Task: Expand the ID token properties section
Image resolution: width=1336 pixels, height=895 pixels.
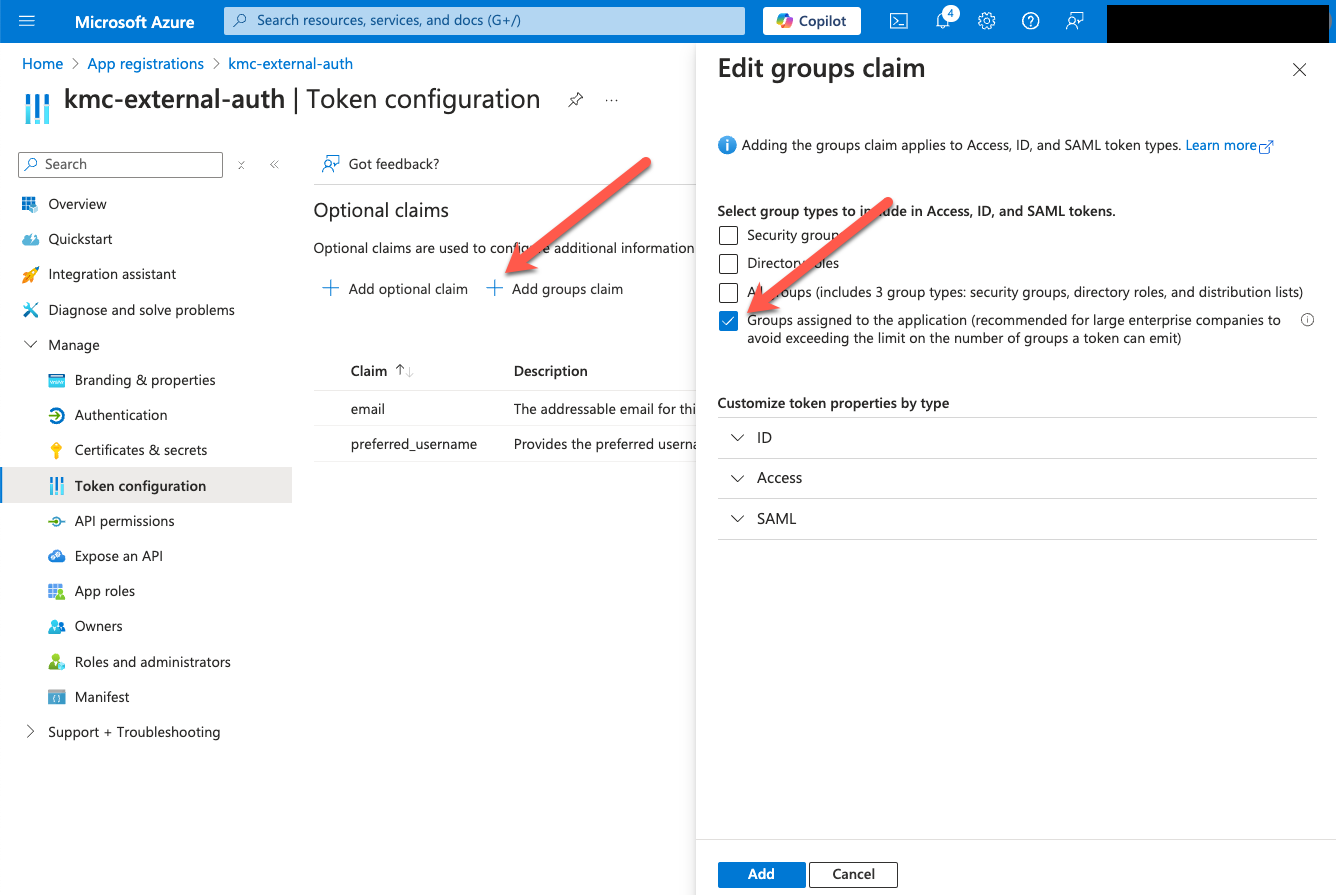Action: pos(737,437)
